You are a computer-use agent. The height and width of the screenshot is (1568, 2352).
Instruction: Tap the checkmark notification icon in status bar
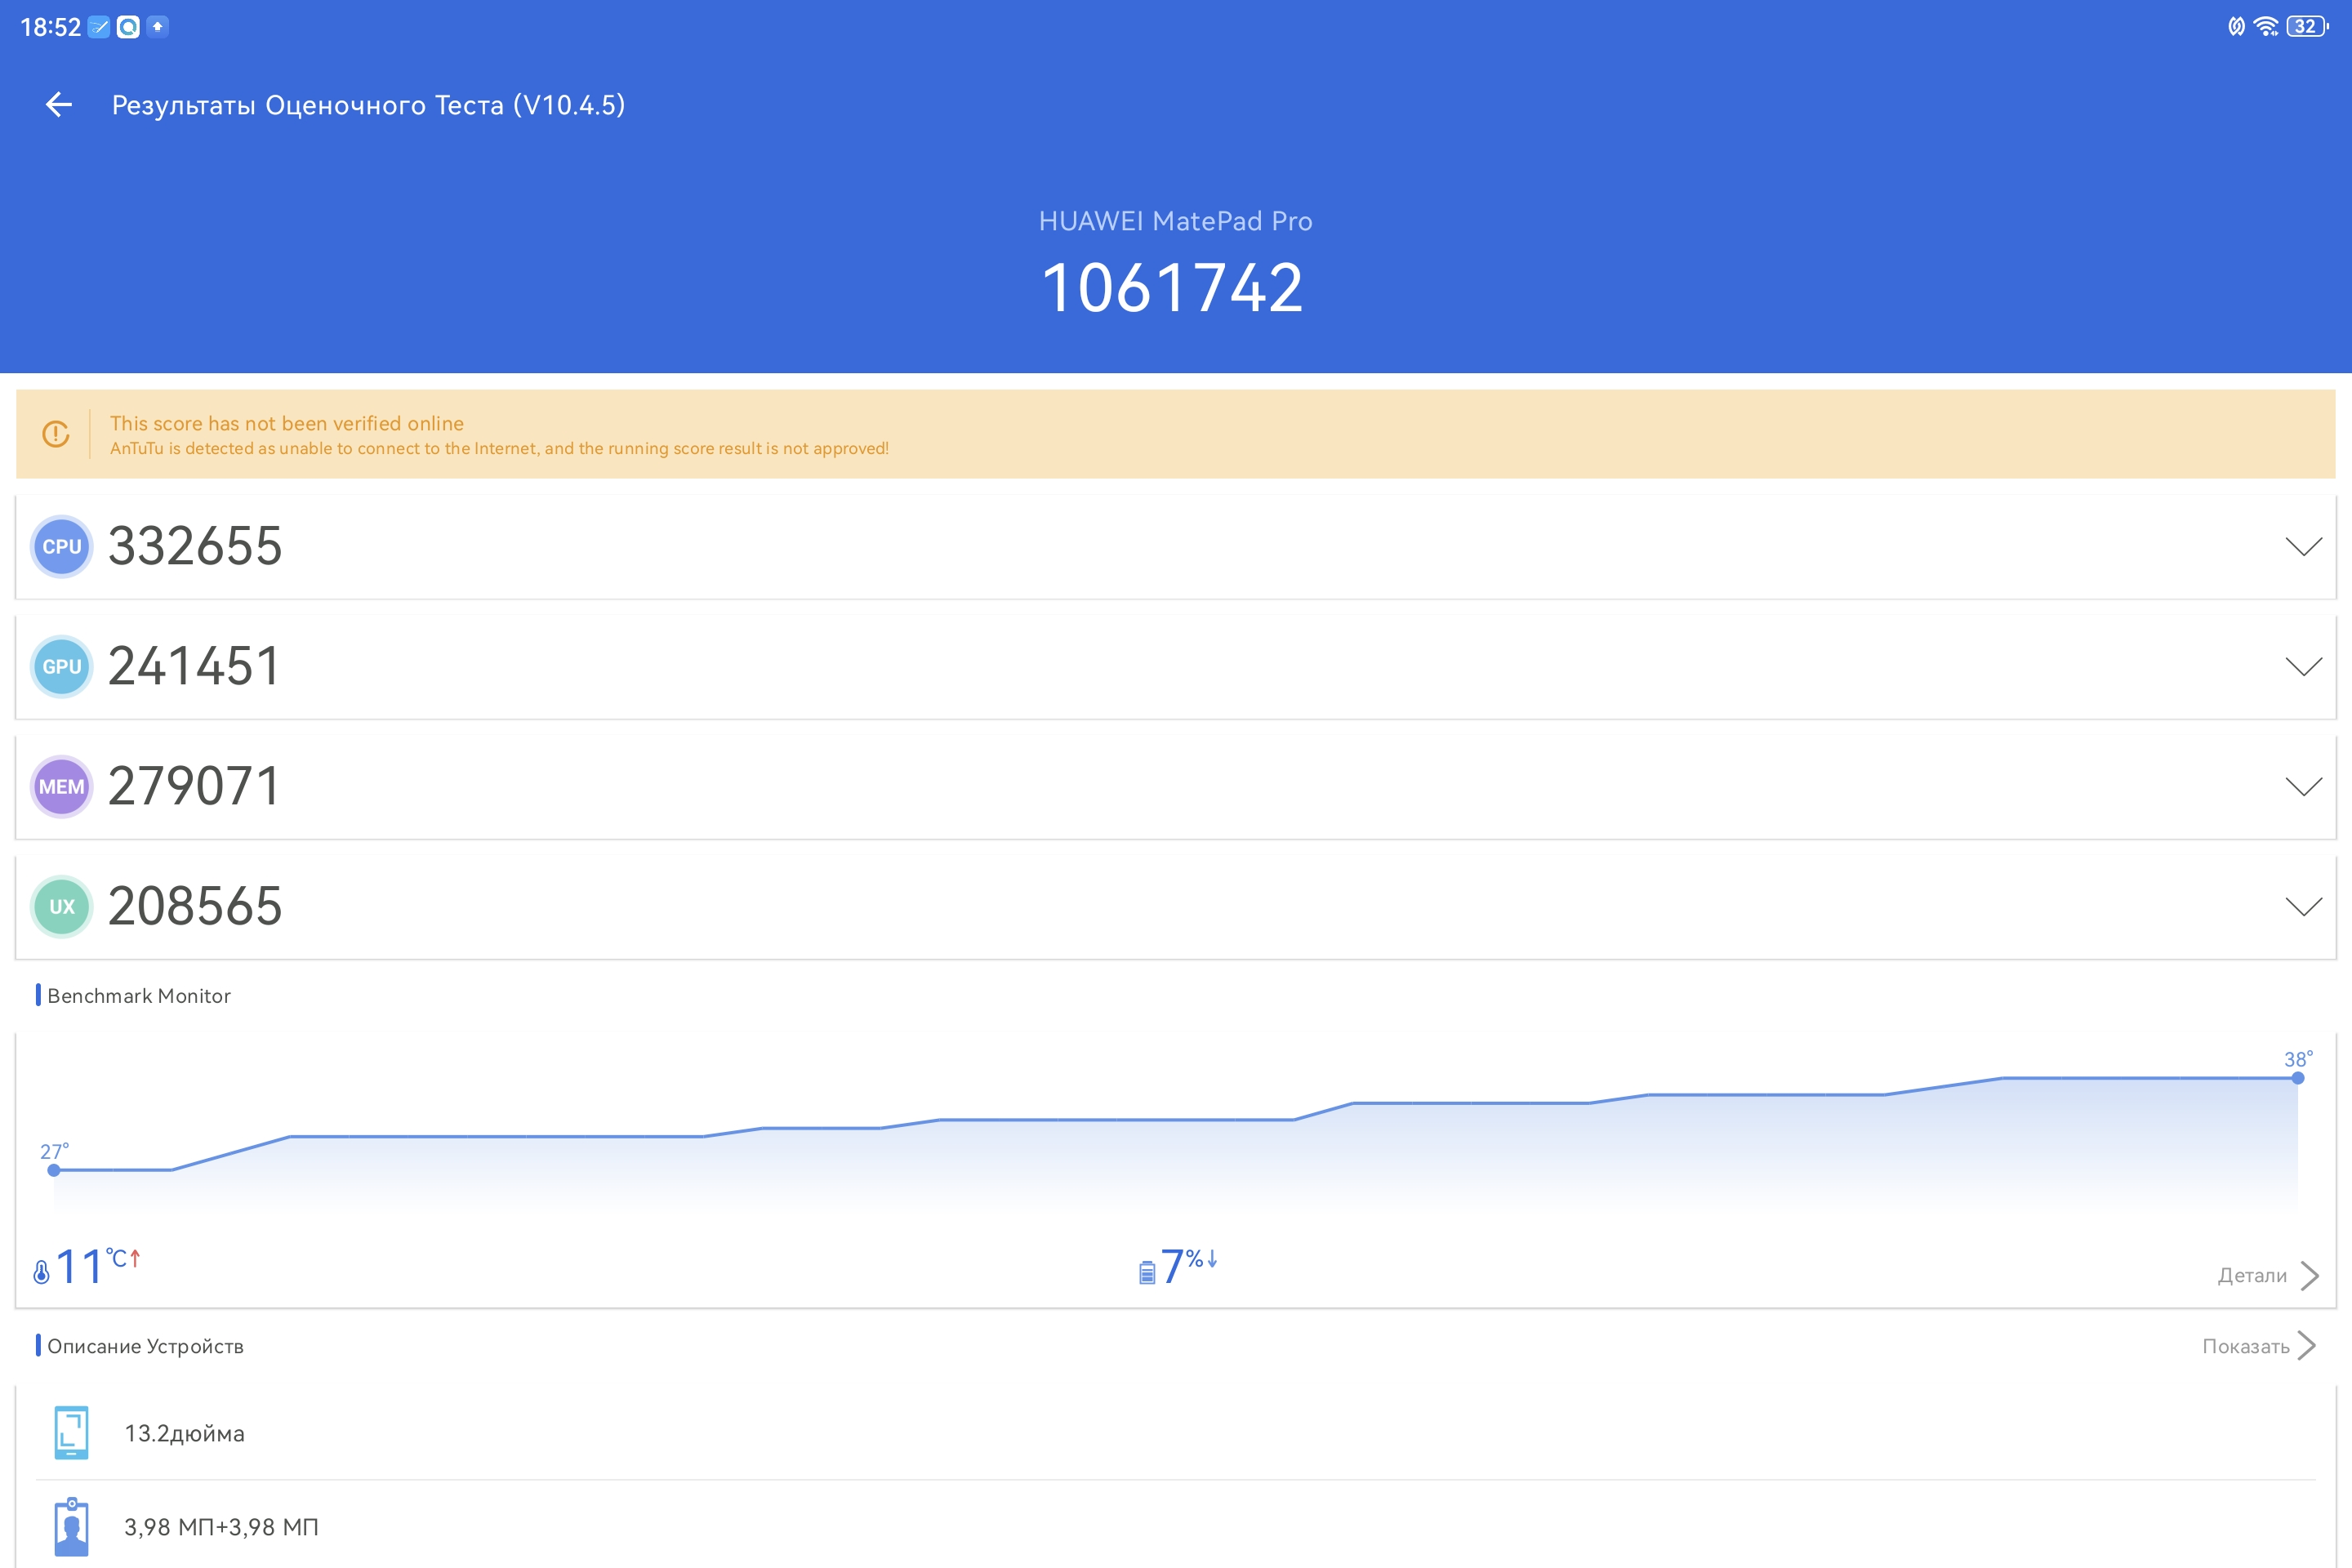[x=99, y=27]
